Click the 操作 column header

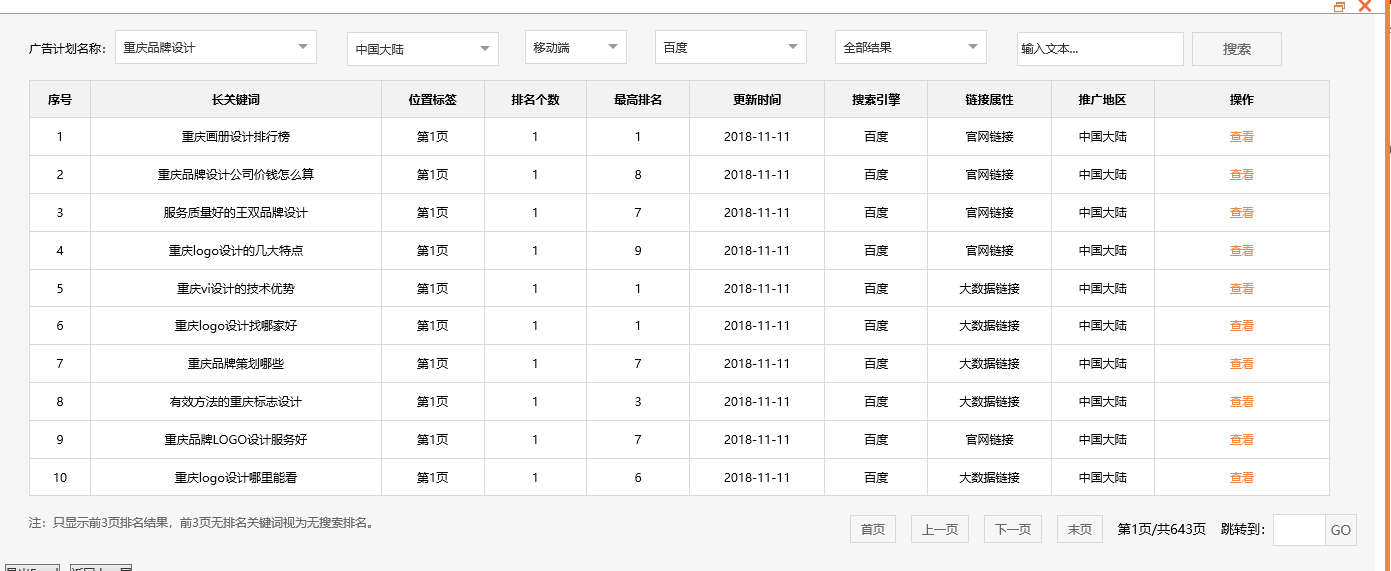pos(1242,100)
